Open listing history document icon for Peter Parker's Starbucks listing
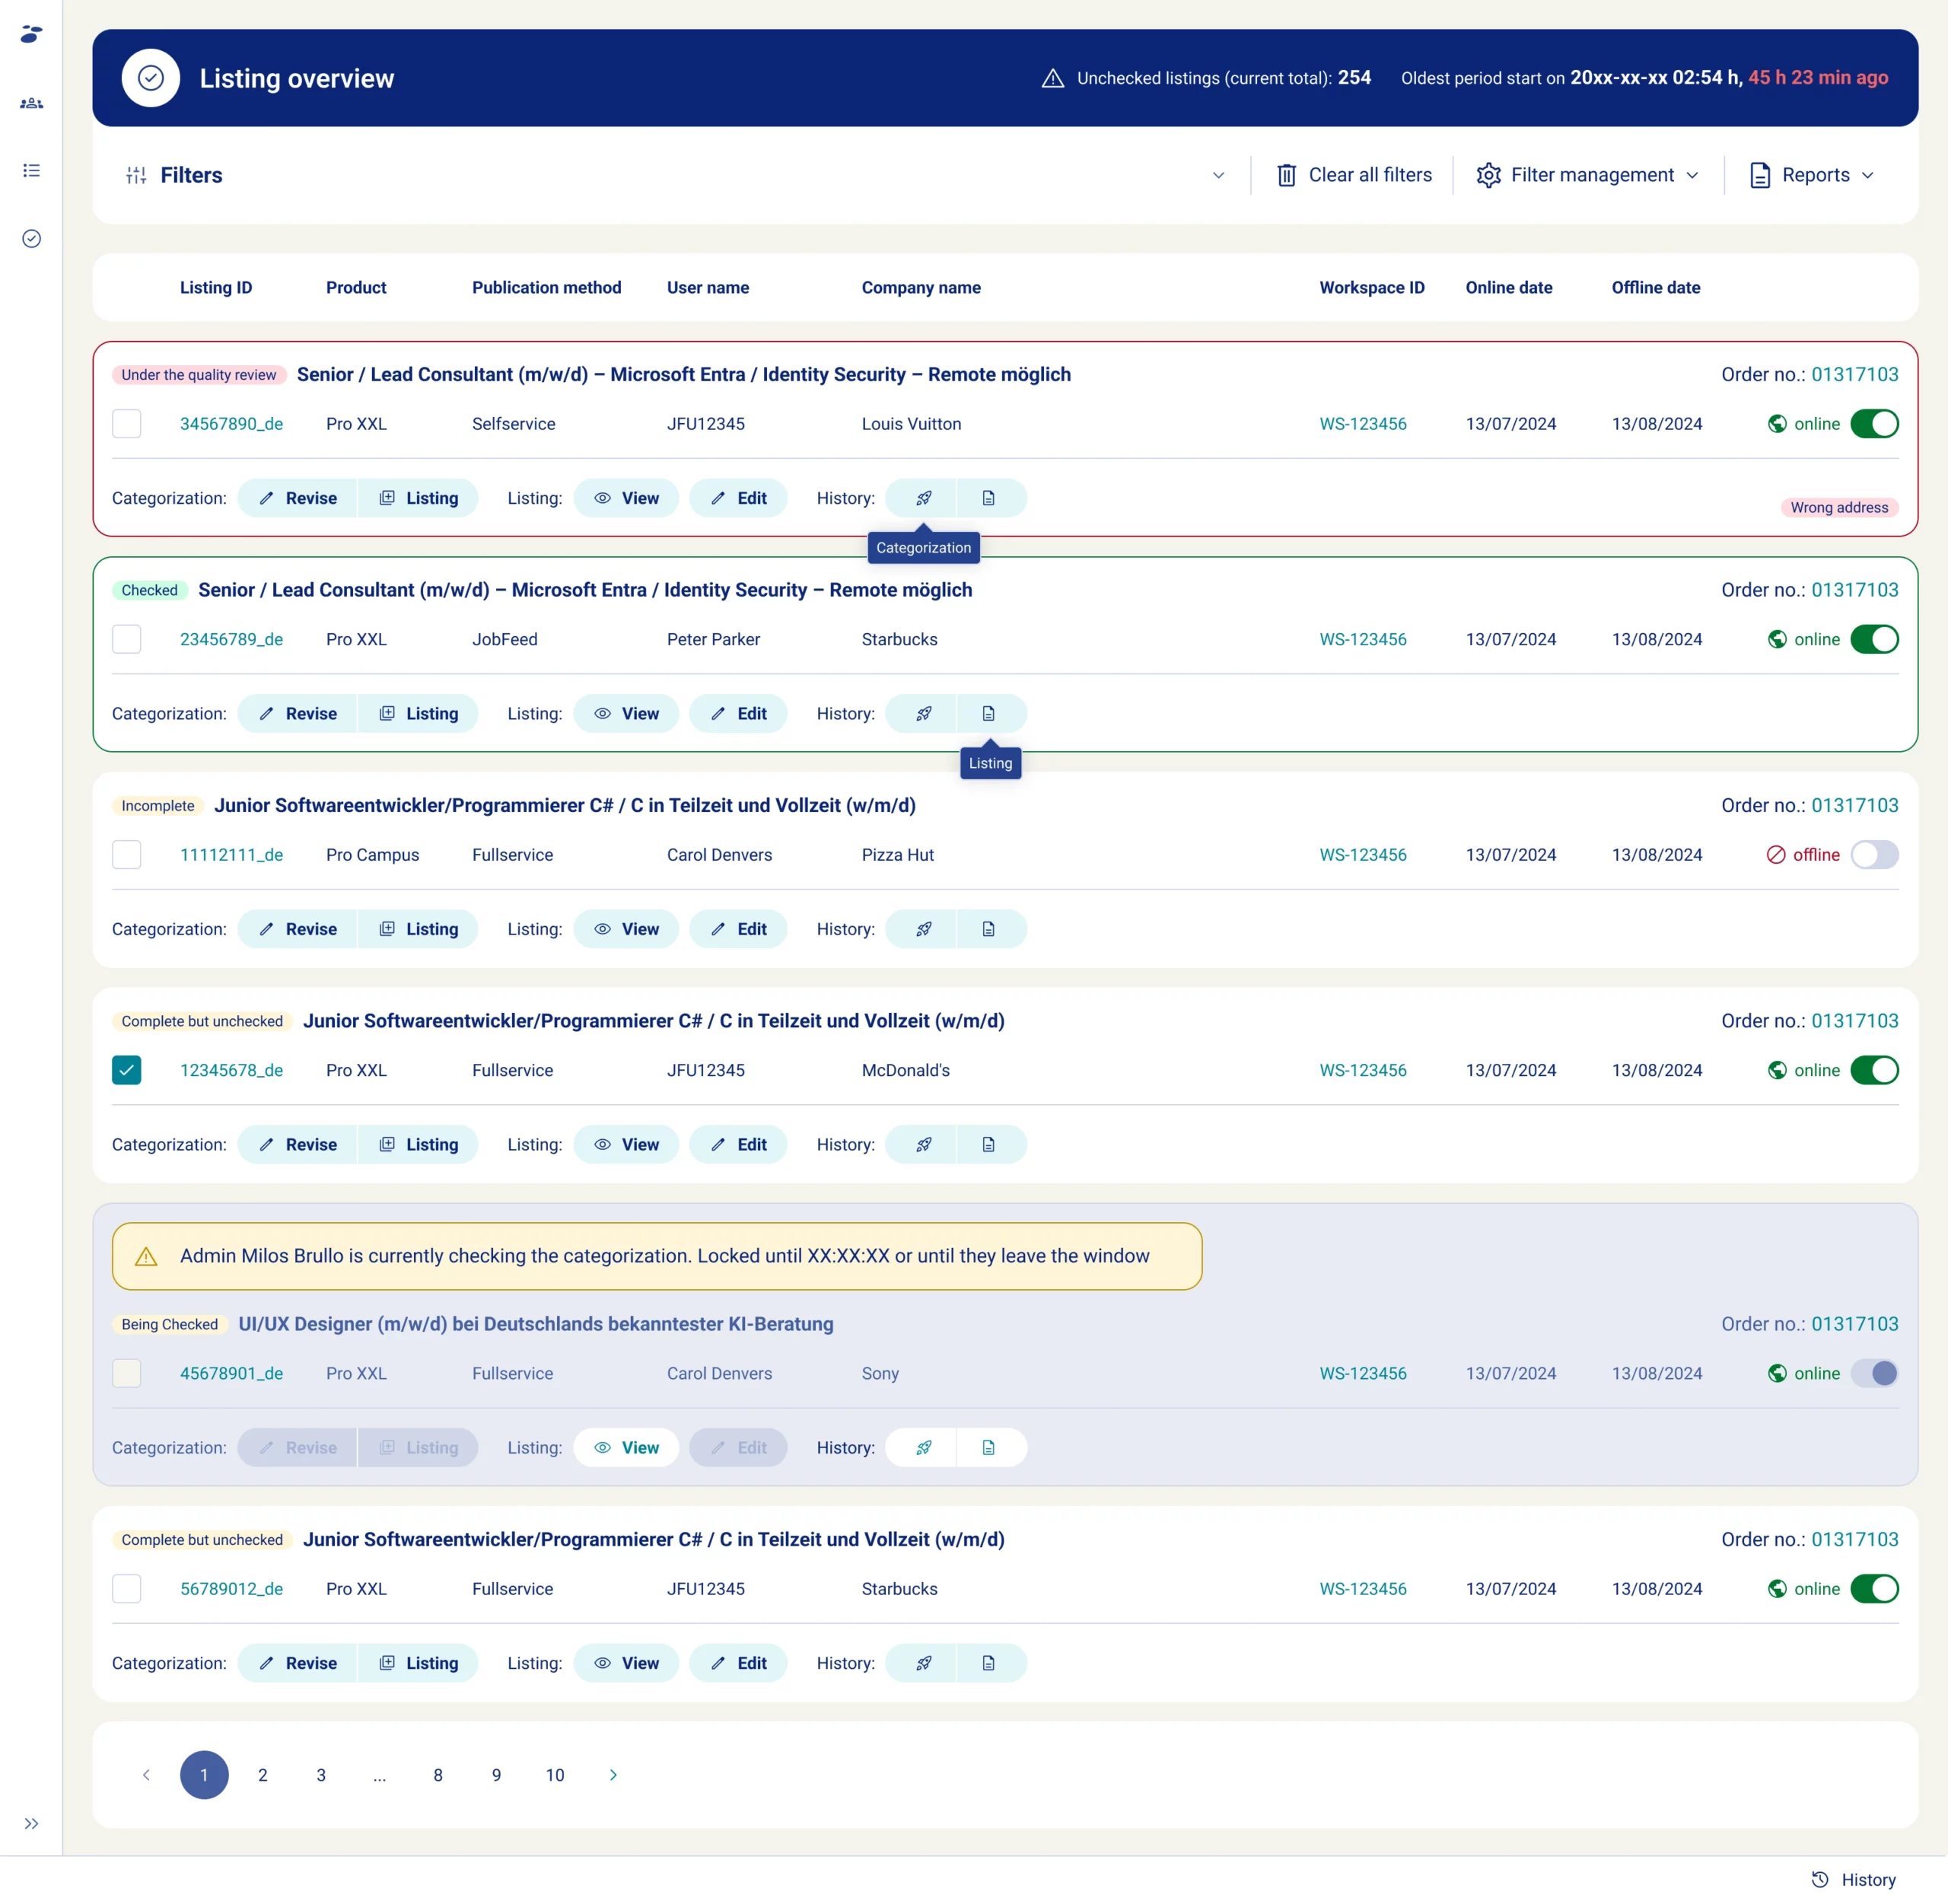Viewport: 1948px width, 1904px height. tap(988, 713)
